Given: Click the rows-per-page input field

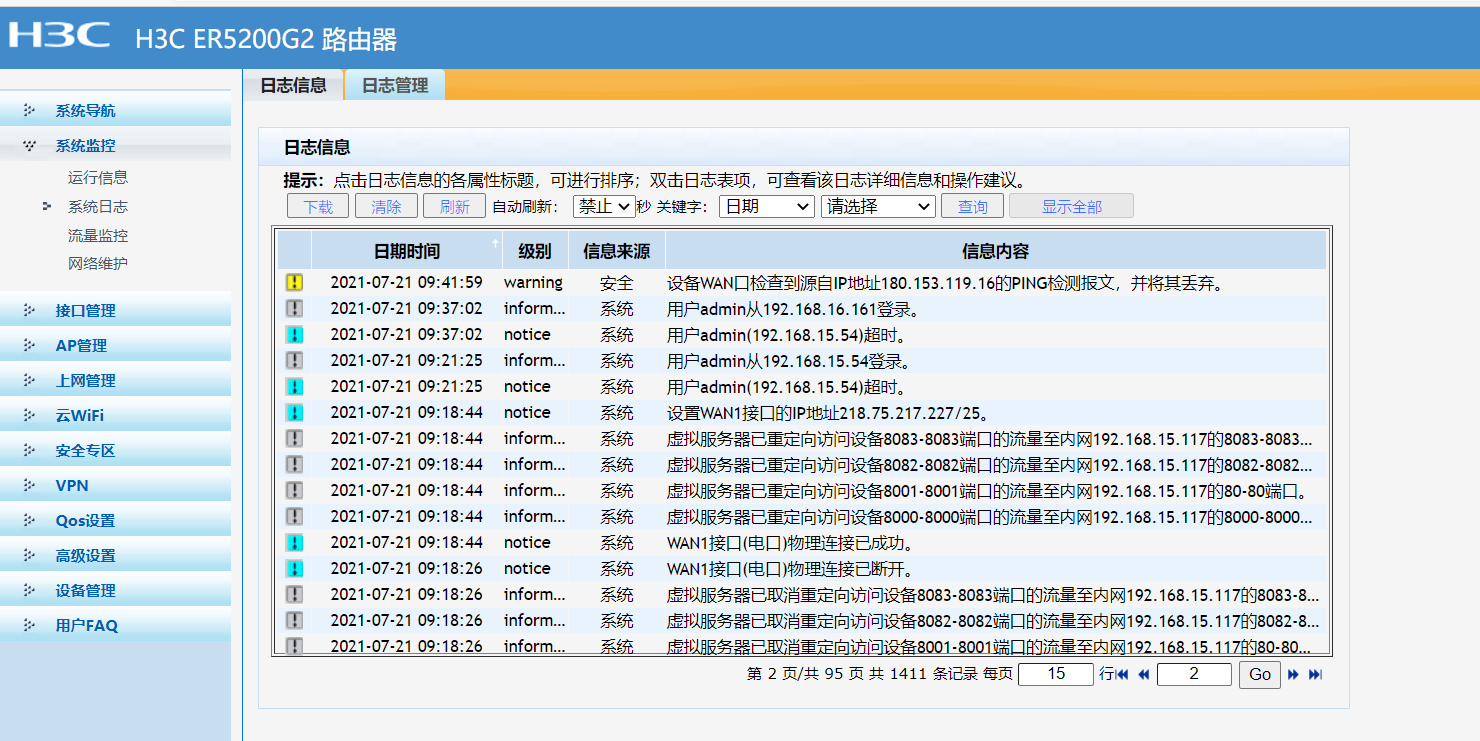Looking at the screenshot, I should pyautogui.click(x=1055, y=674).
